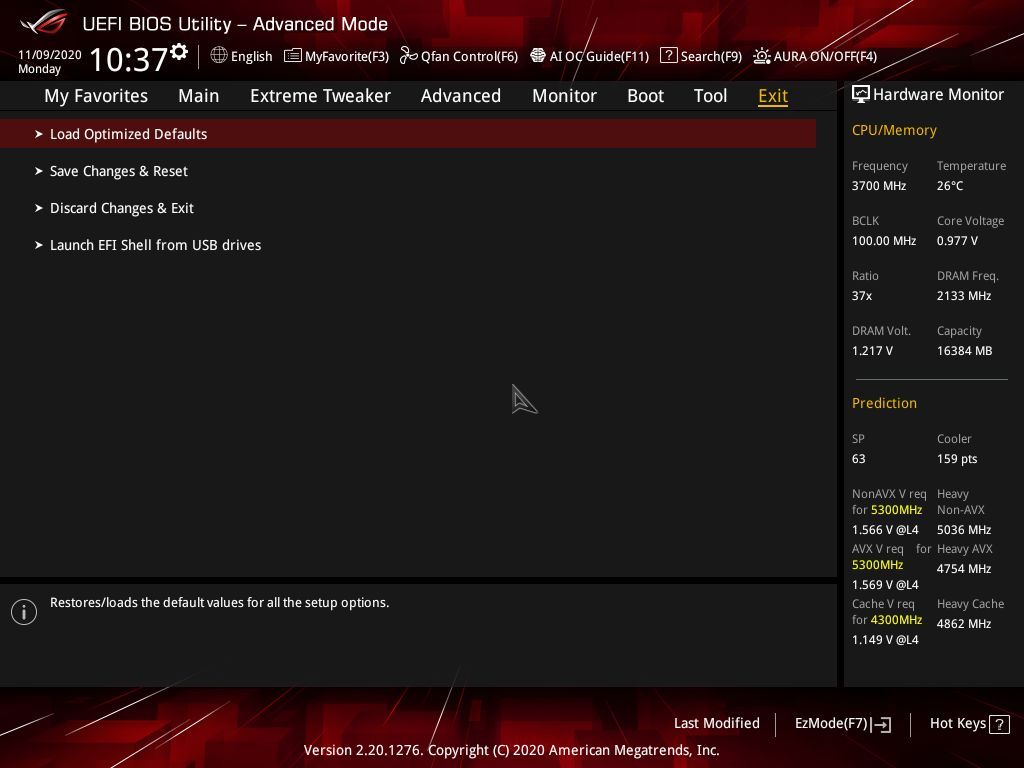1024x768 pixels.
Task: Click the Hardware Monitor screen icon
Action: coord(861,95)
